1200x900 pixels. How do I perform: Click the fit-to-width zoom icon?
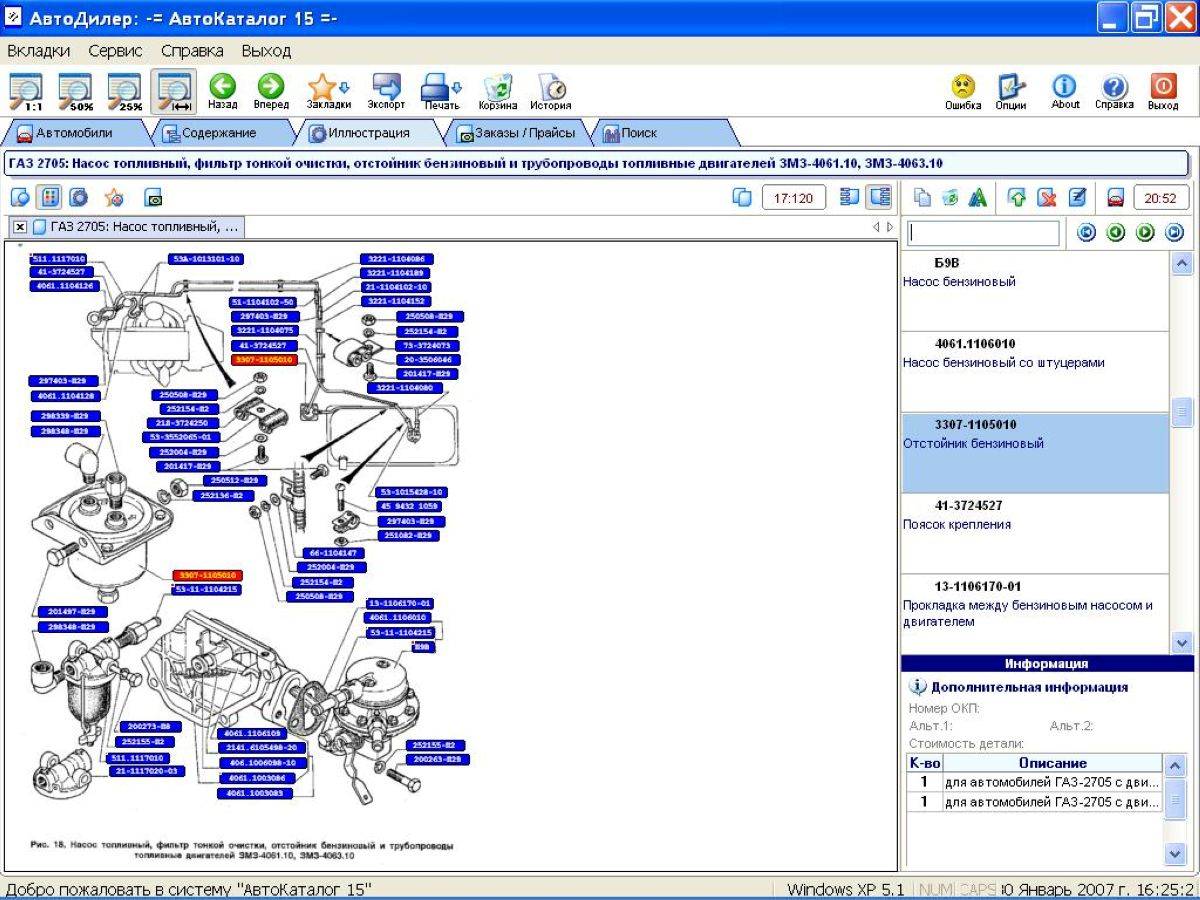(173, 90)
